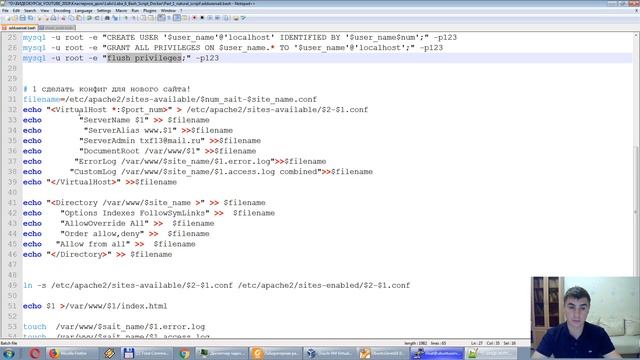Open the Search menu
The image size is (640, 360).
(30, 11)
